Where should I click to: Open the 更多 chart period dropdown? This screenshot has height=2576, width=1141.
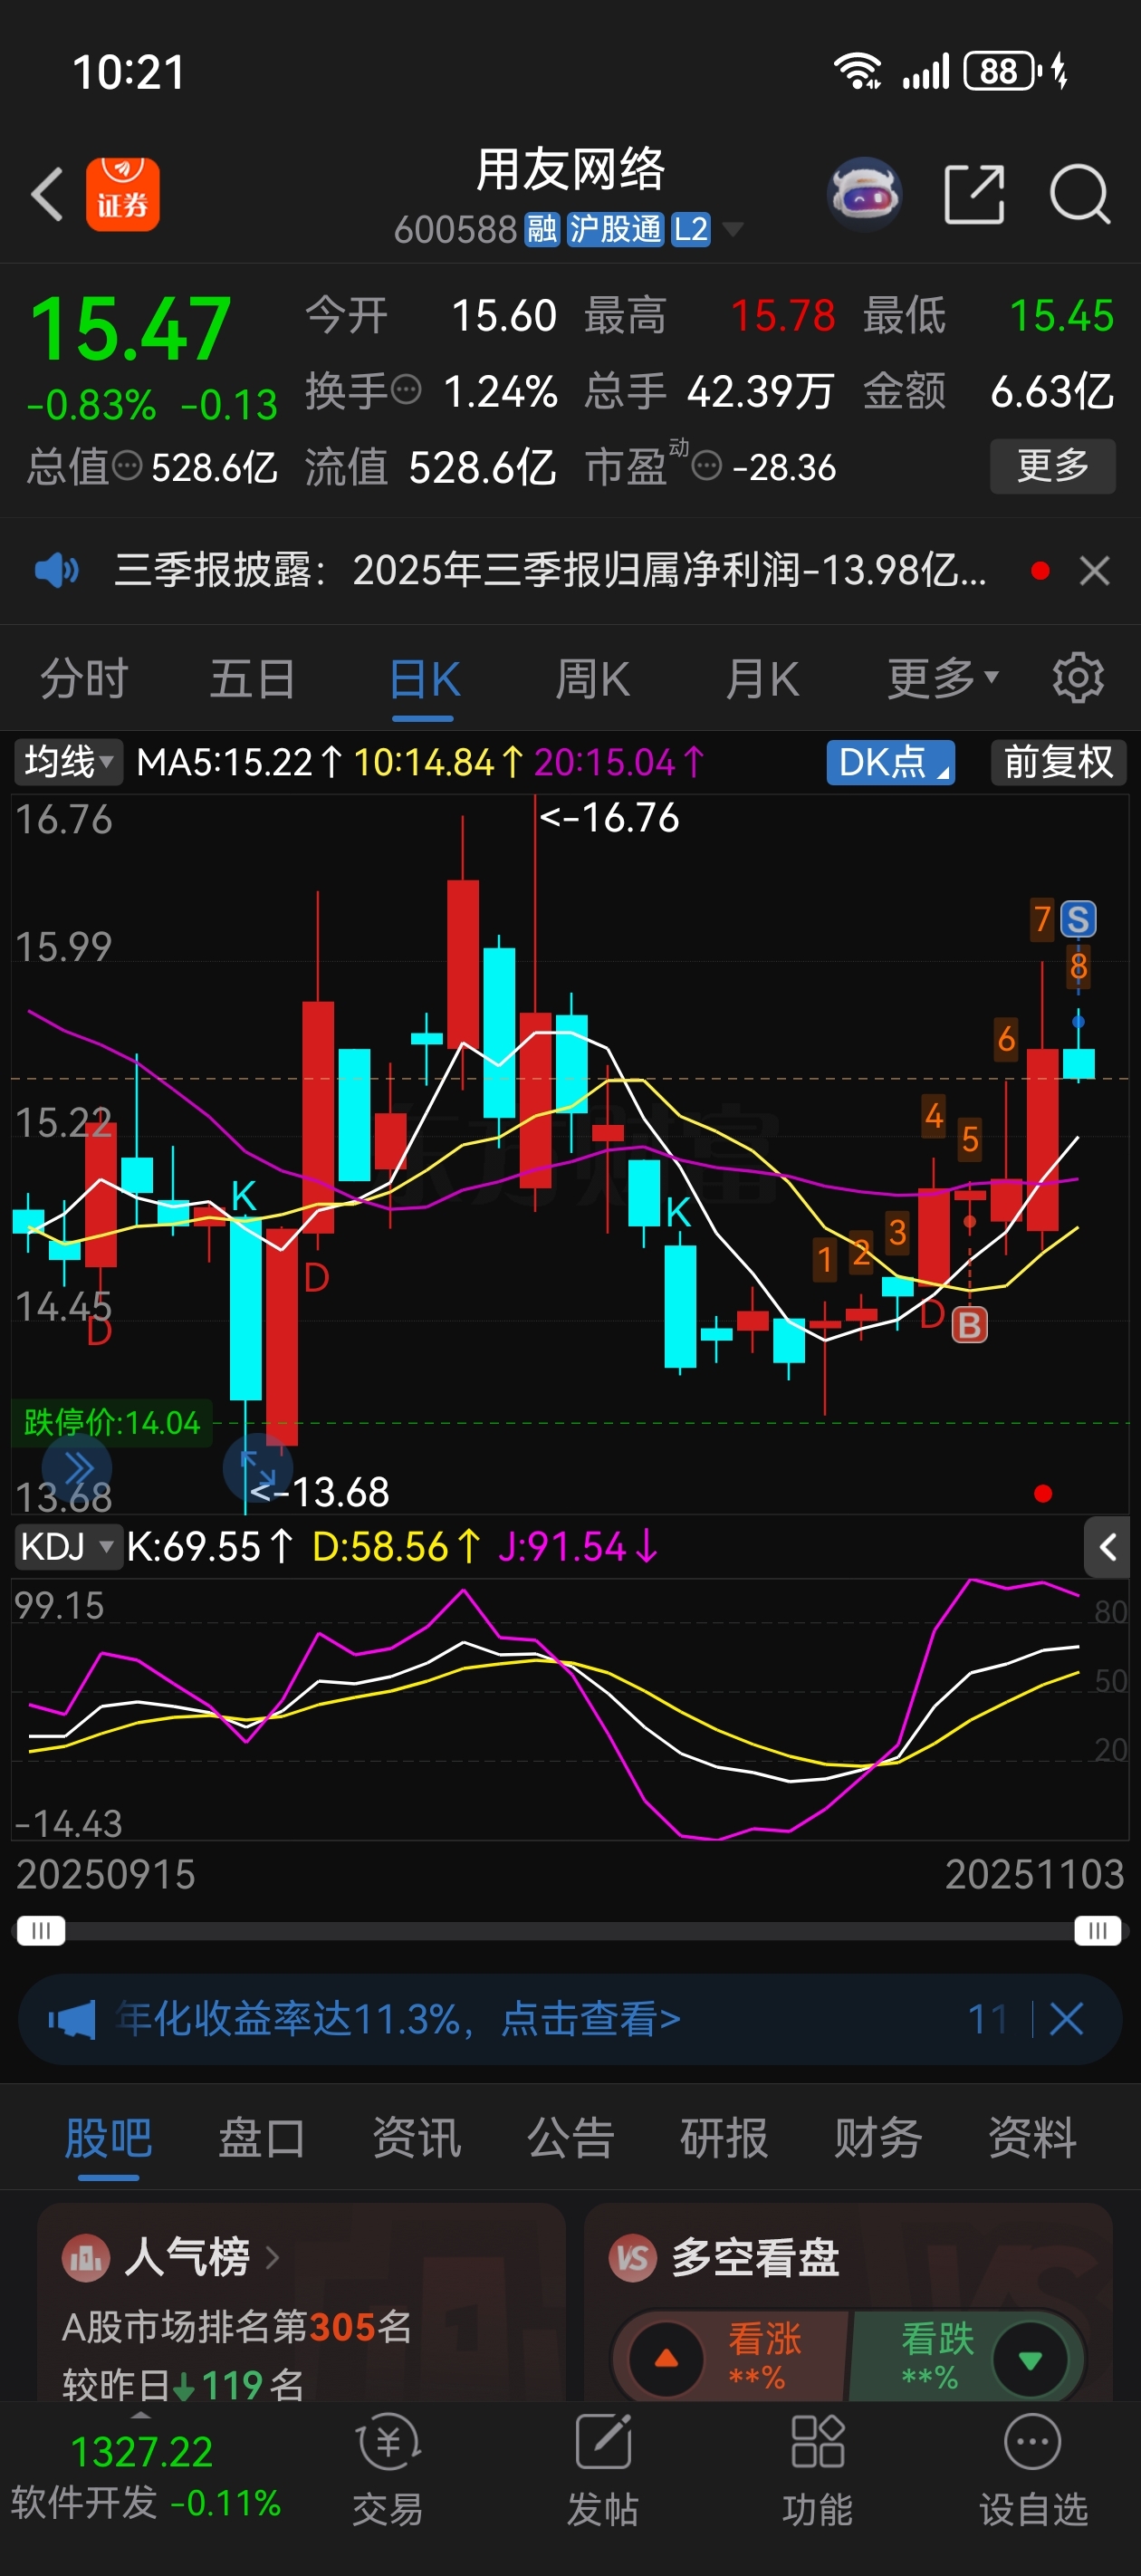pyautogui.click(x=942, y=678)
